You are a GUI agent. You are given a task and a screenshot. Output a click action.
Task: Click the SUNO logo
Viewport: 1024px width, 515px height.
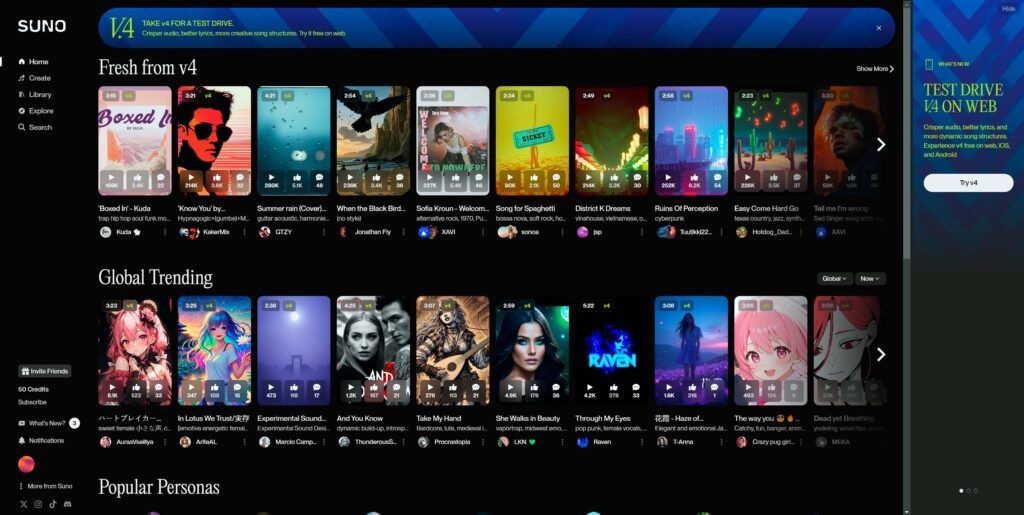[42, 26]
